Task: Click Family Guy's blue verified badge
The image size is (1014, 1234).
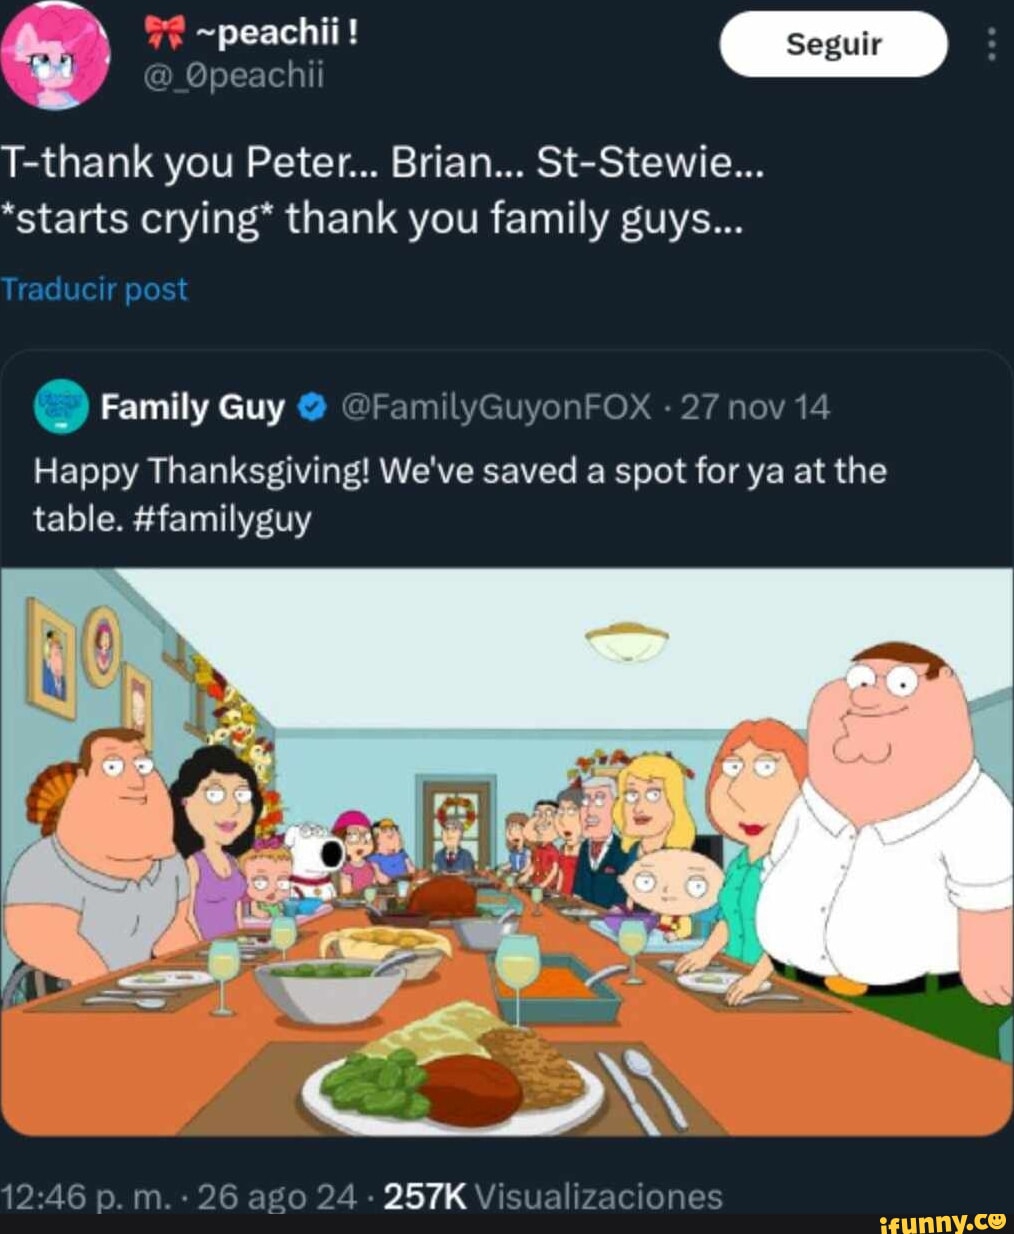Action: coord(312,408)
